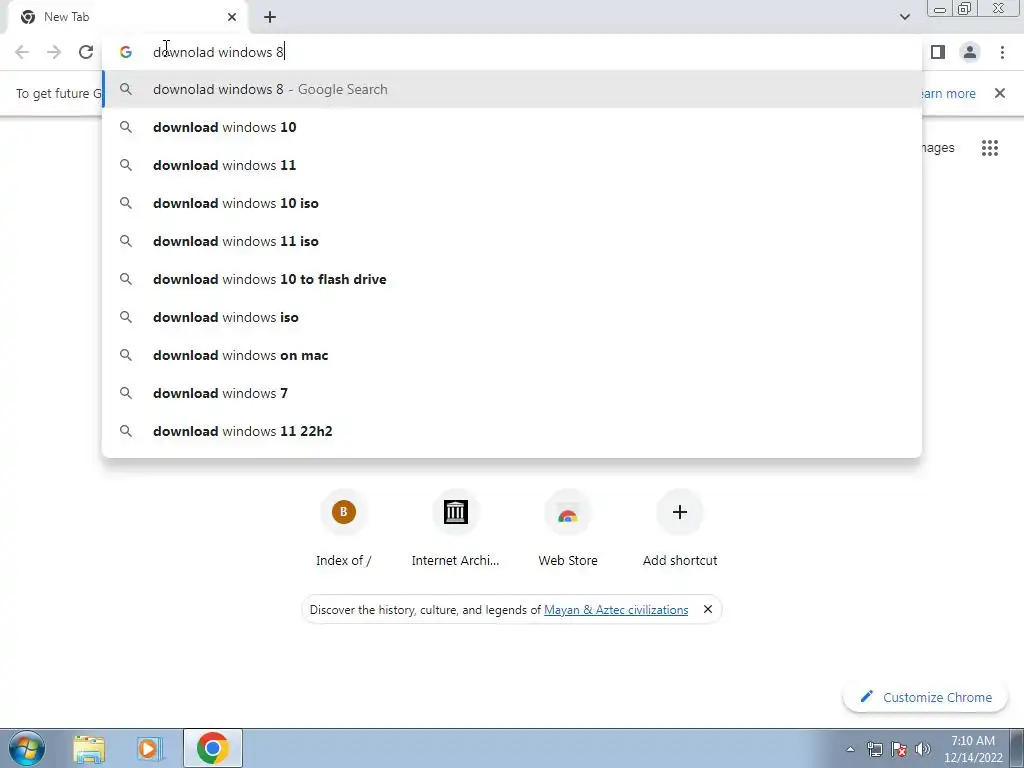Viewport: 1024px width, 768px height.
Task: Select 'download windows on mac' suggestion
Action: 512,355
